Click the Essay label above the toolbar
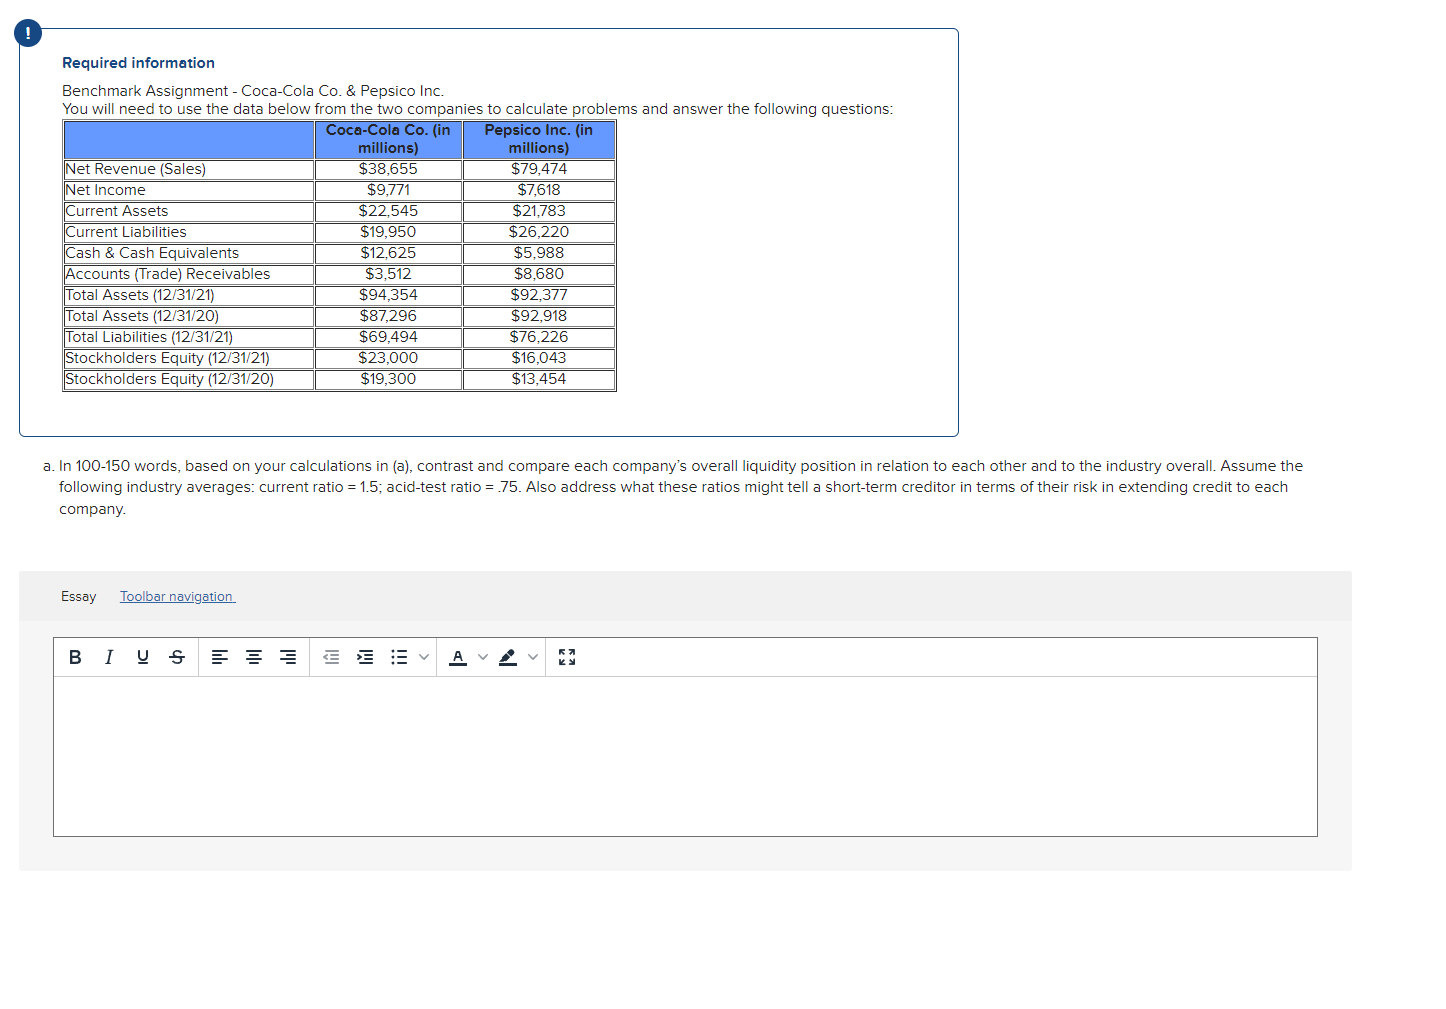The image size is (1446, 1009). click(x=78, y=596)
